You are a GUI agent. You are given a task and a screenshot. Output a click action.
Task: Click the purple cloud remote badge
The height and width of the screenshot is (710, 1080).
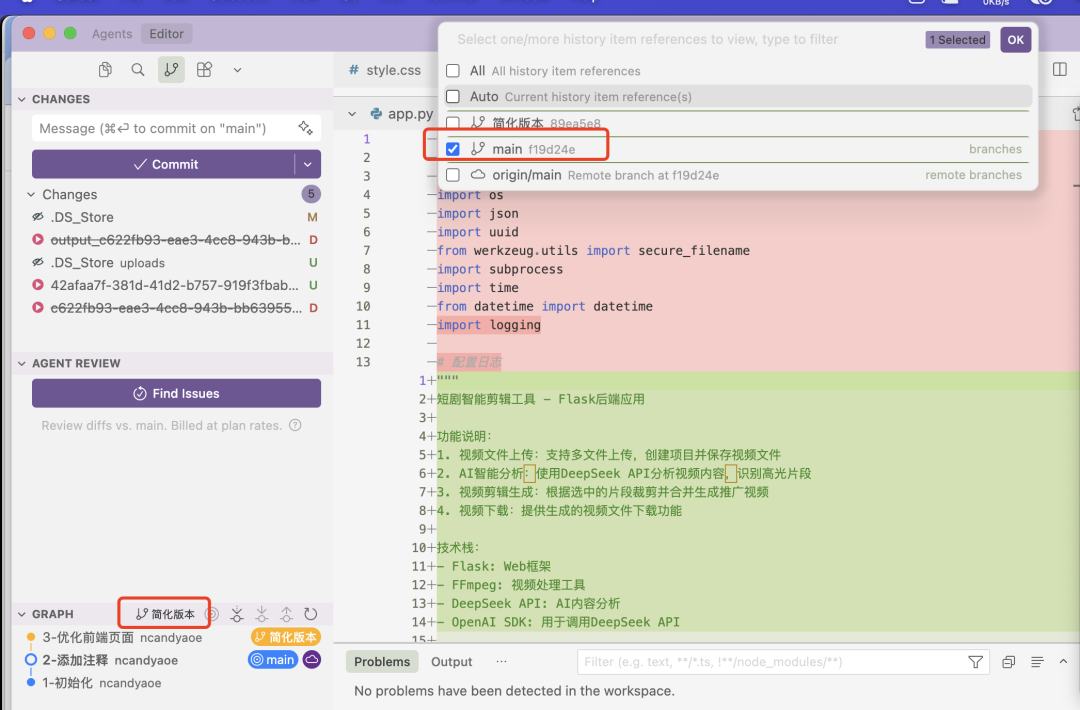[311, 660]
